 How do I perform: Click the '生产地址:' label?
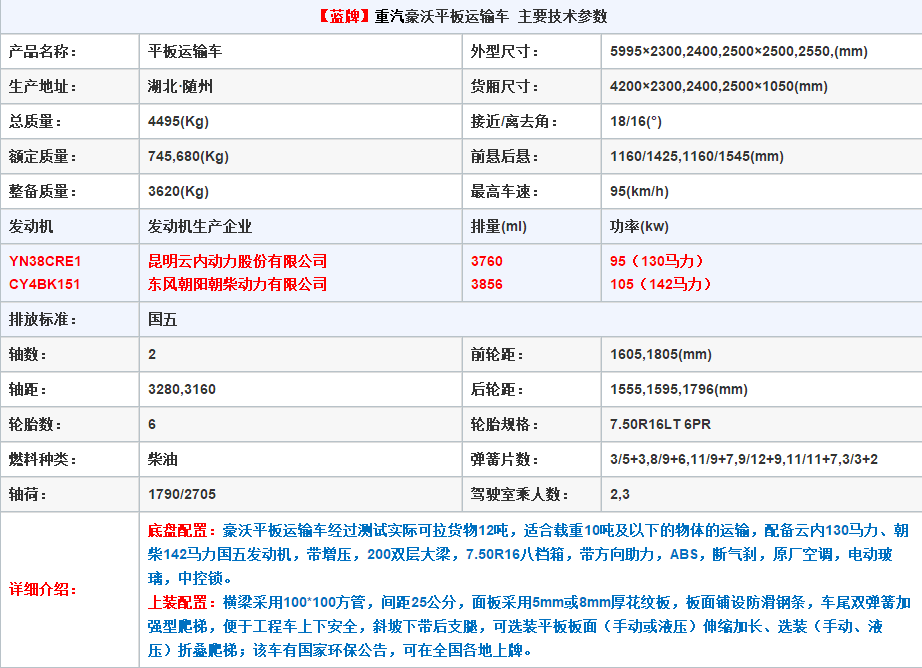click(42, 86)
